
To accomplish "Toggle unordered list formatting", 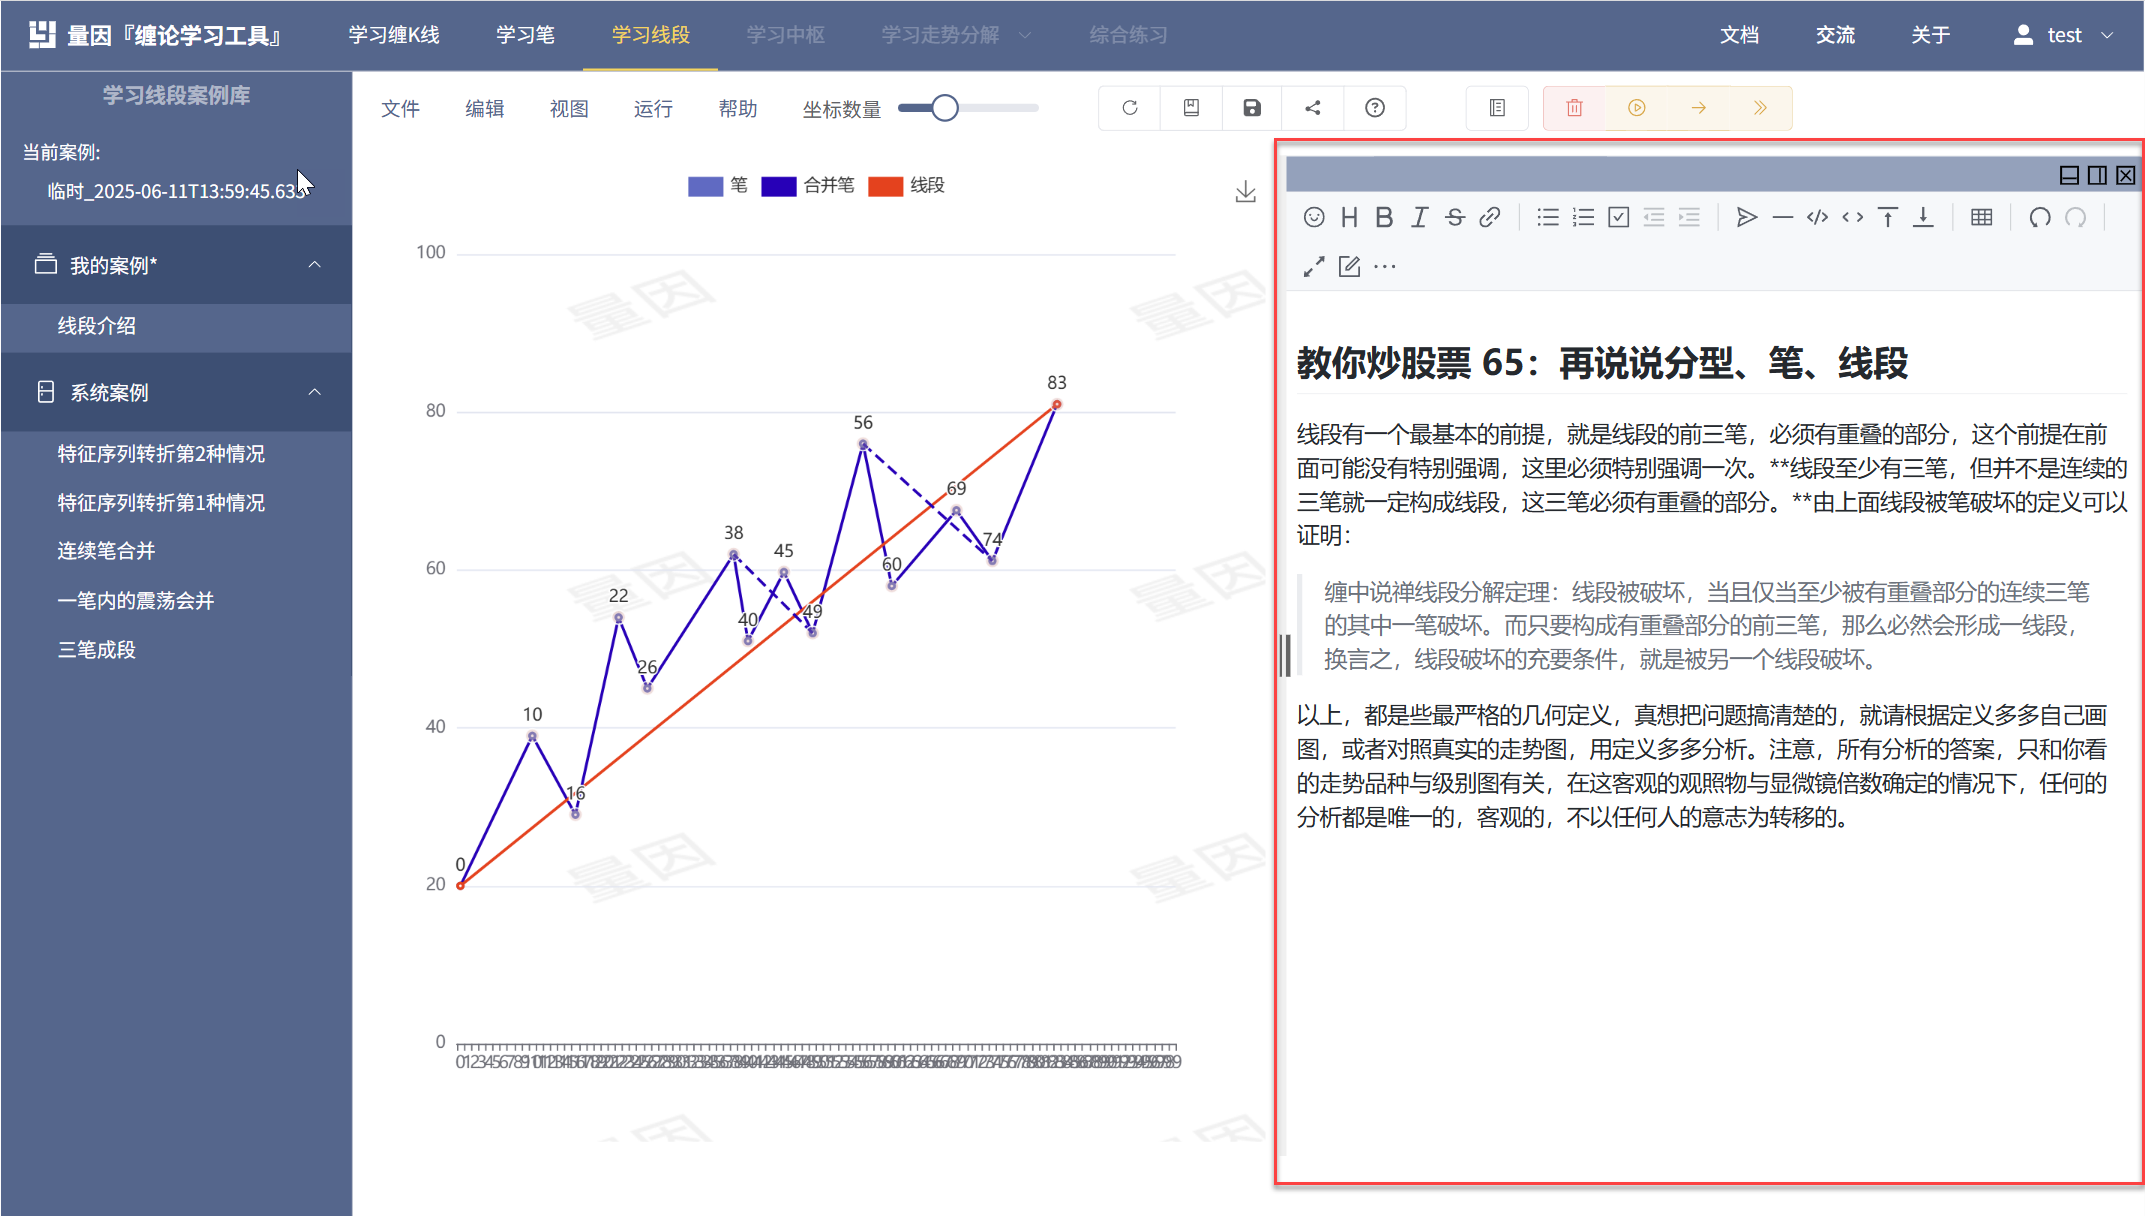I will (1547, 217).
